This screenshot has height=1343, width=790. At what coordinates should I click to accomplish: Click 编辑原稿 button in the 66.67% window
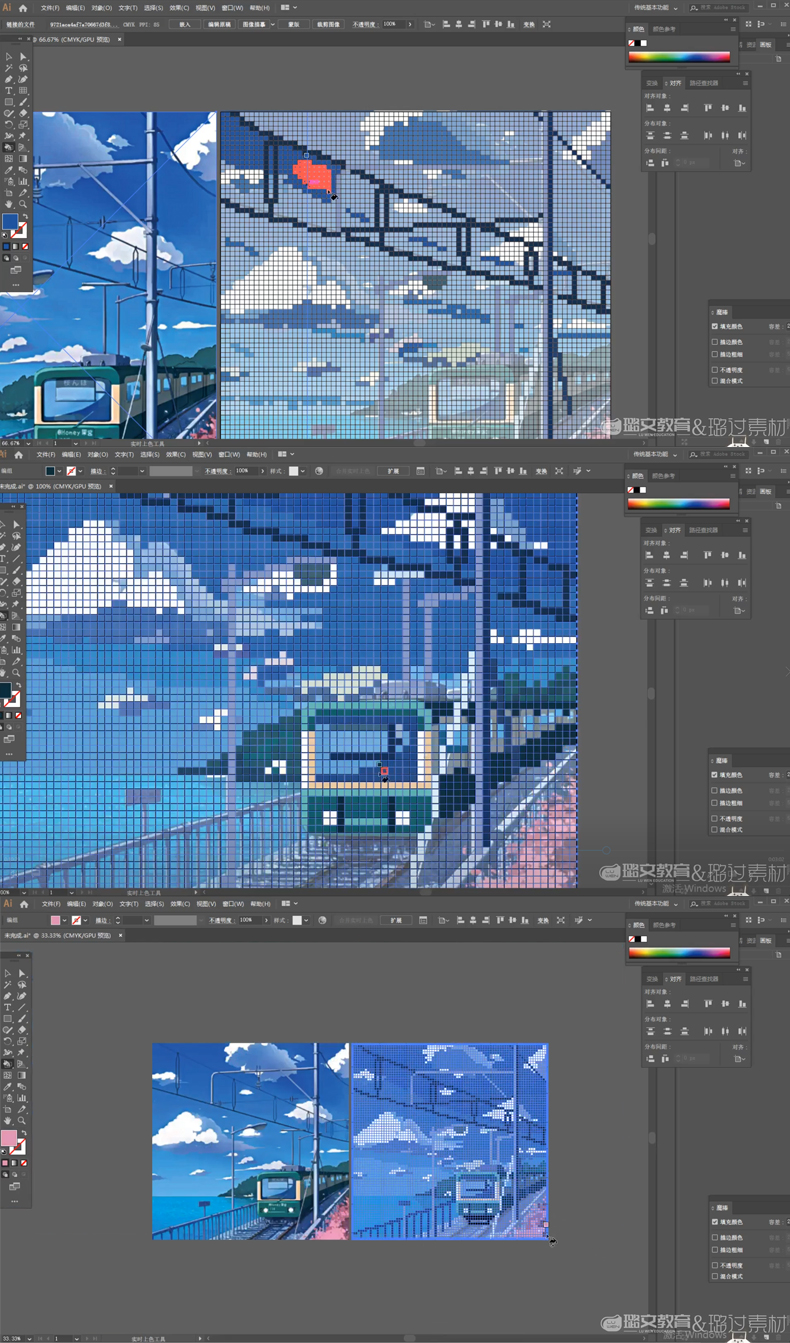click(219, 24)
